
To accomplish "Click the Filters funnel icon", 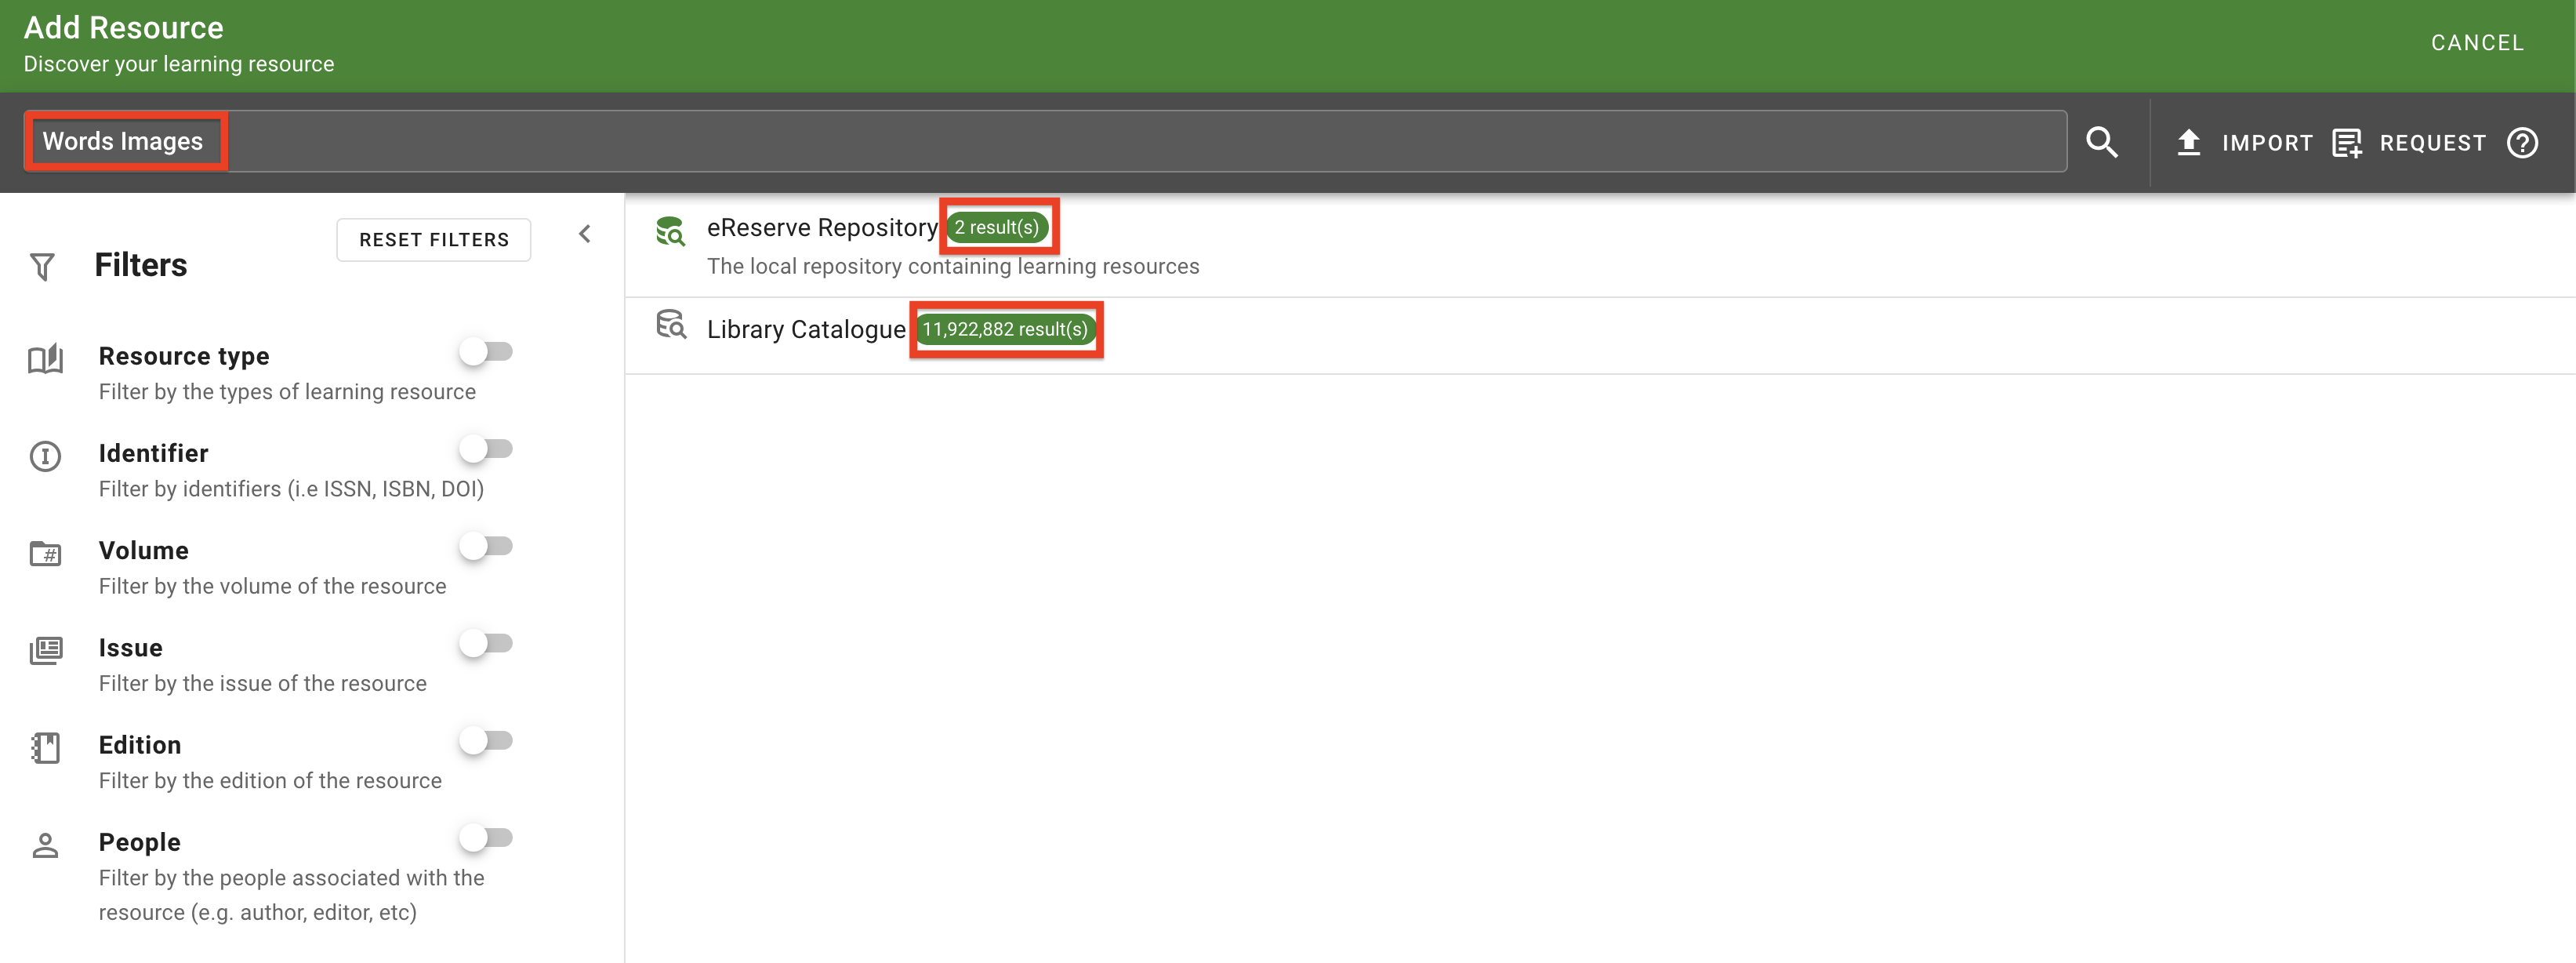I will point(42,265).
